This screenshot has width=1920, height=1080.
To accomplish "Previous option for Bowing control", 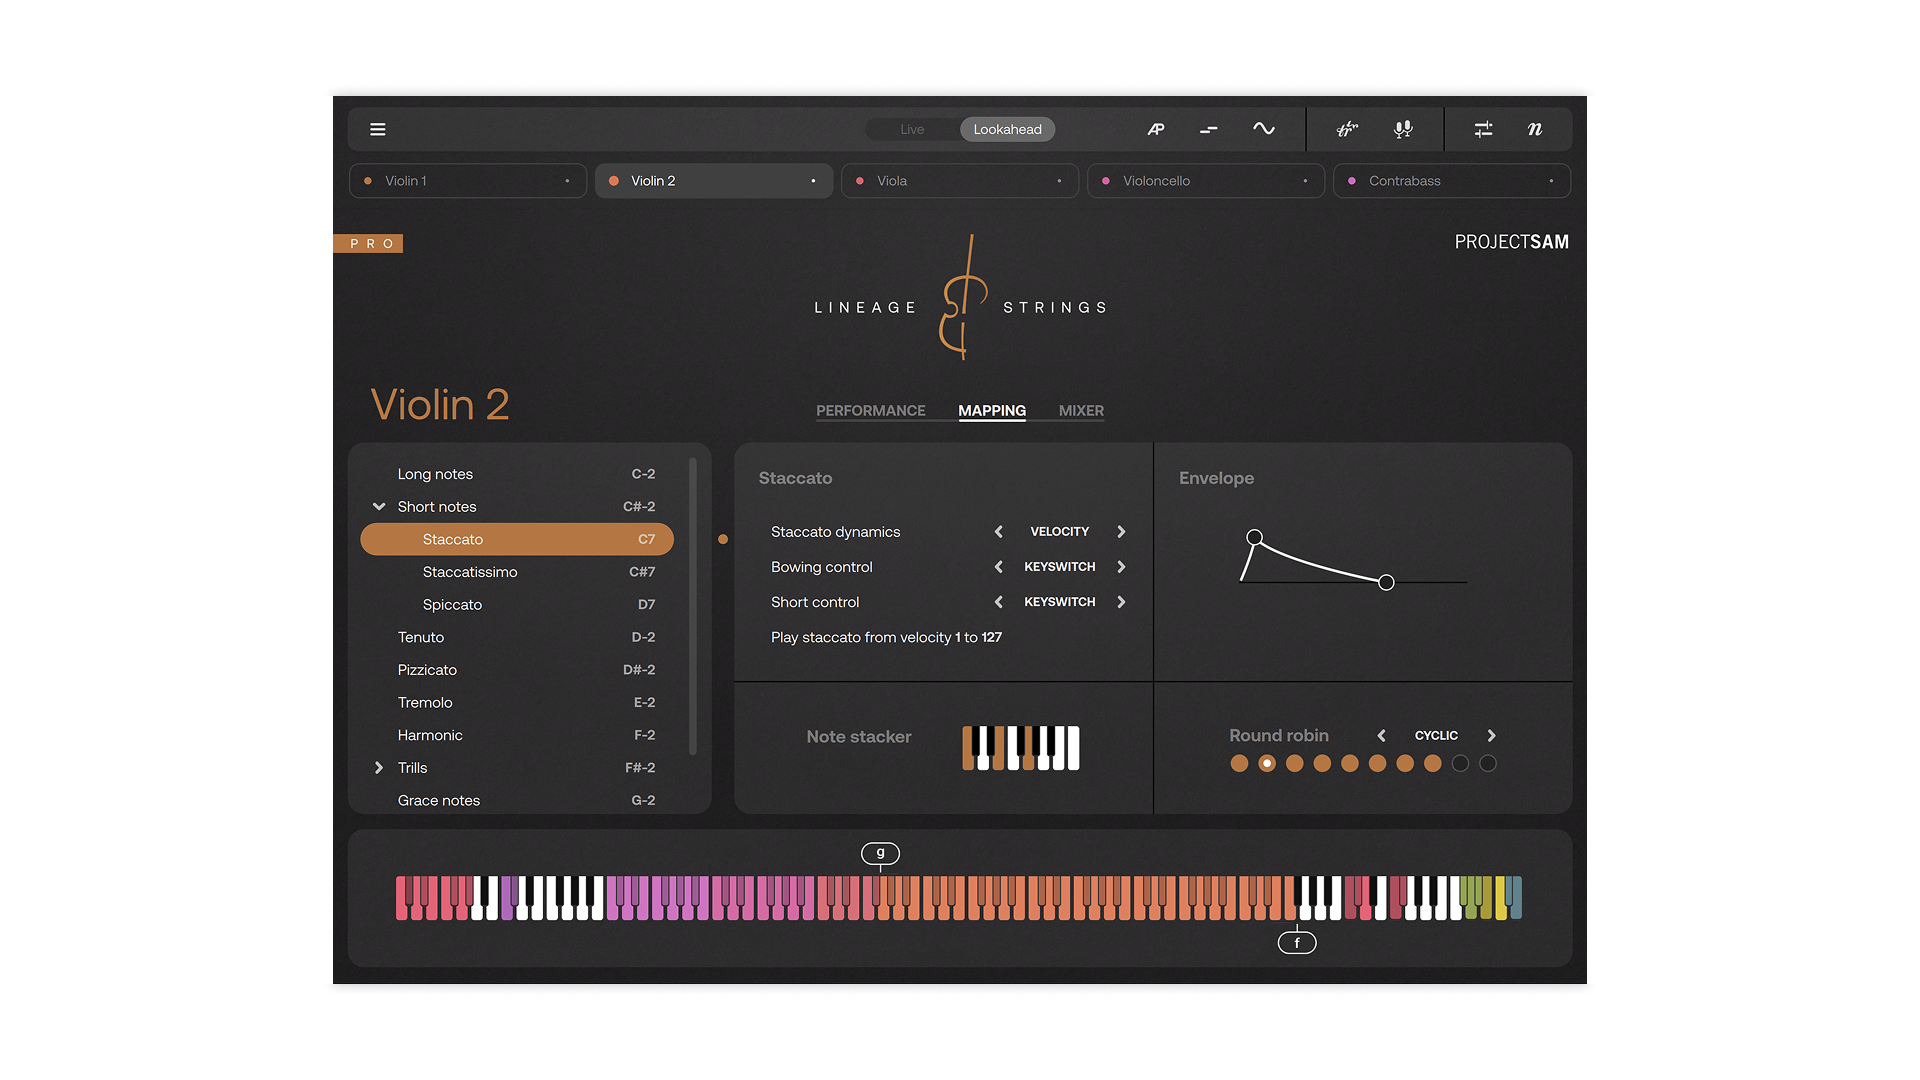I will (x=998, y=567).
